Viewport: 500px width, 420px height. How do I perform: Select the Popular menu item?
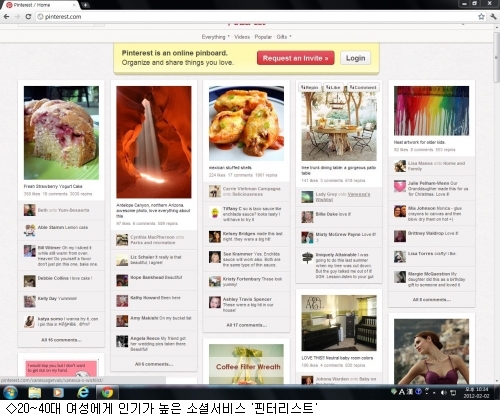(x=263, y=37)
